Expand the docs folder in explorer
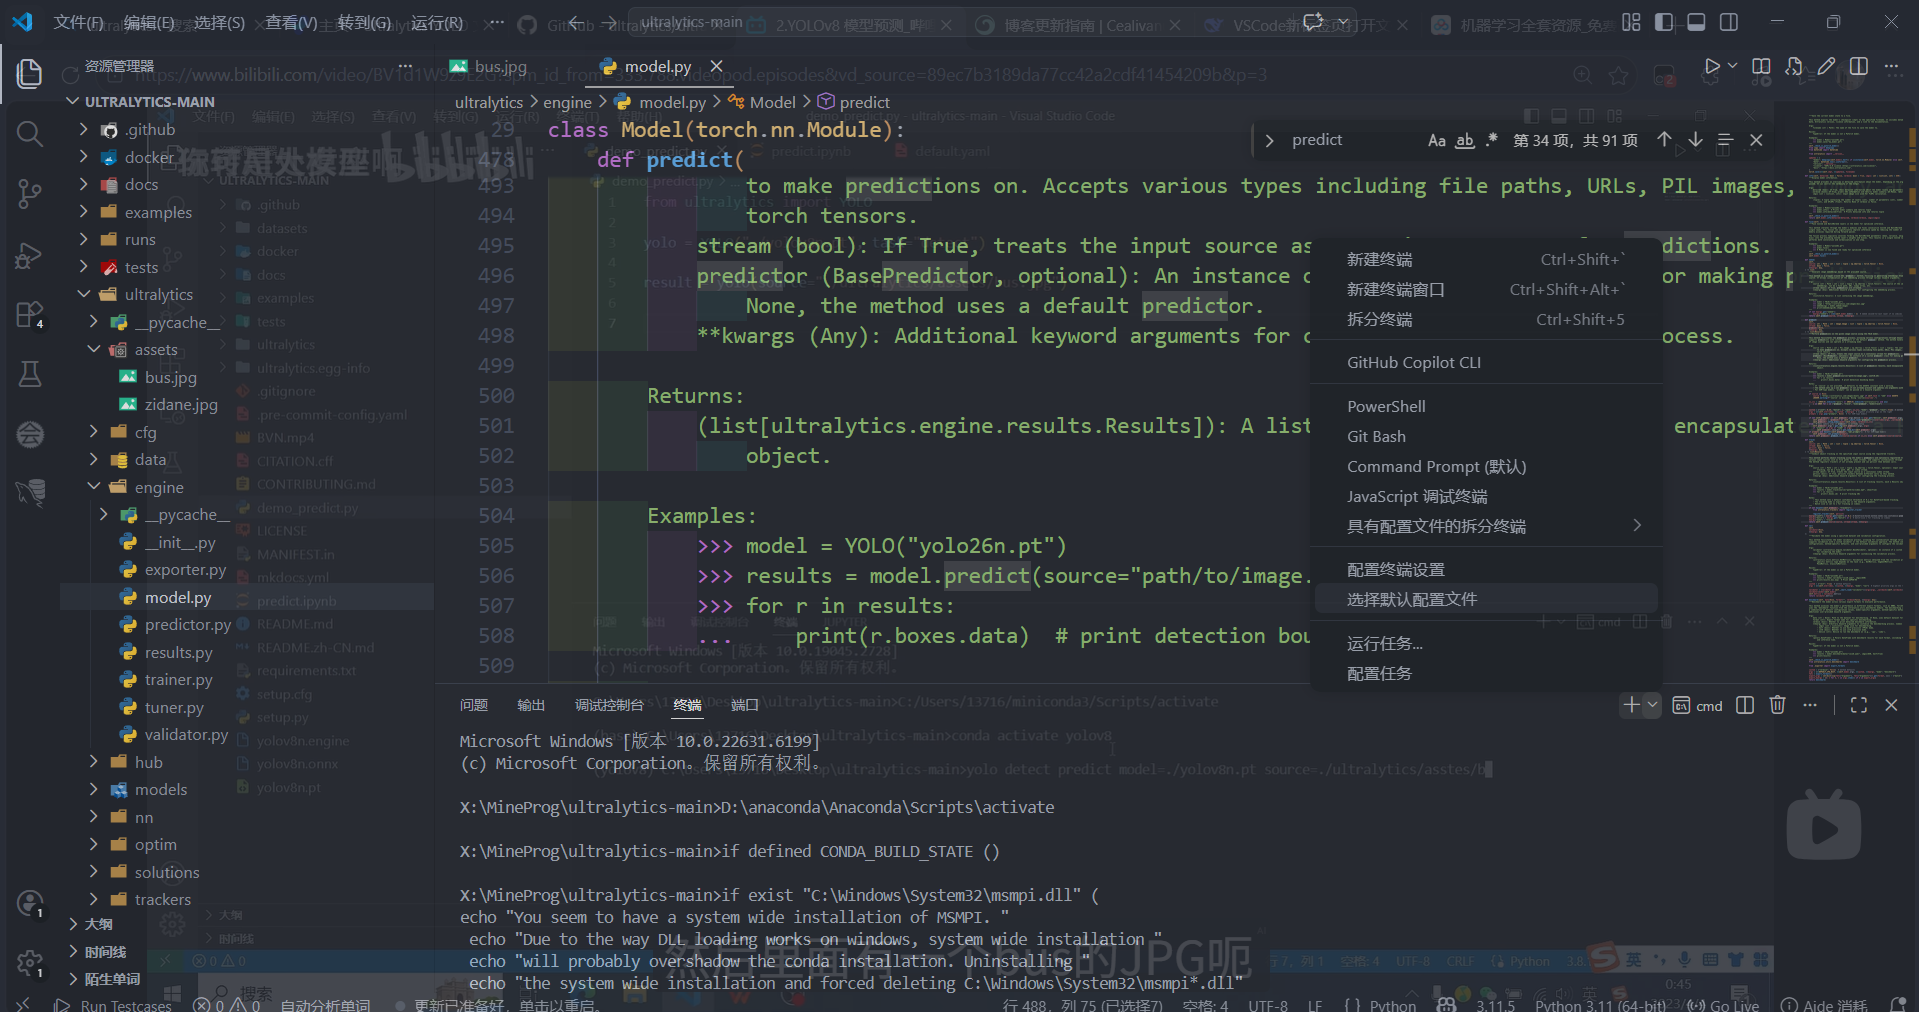This screenshot has height=1012, width=1919. (141, 185)
